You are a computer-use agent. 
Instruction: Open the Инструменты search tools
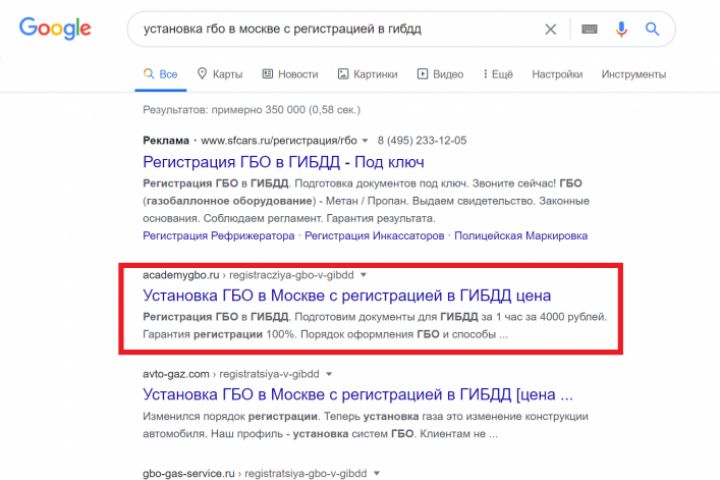(x=634, y=74)
